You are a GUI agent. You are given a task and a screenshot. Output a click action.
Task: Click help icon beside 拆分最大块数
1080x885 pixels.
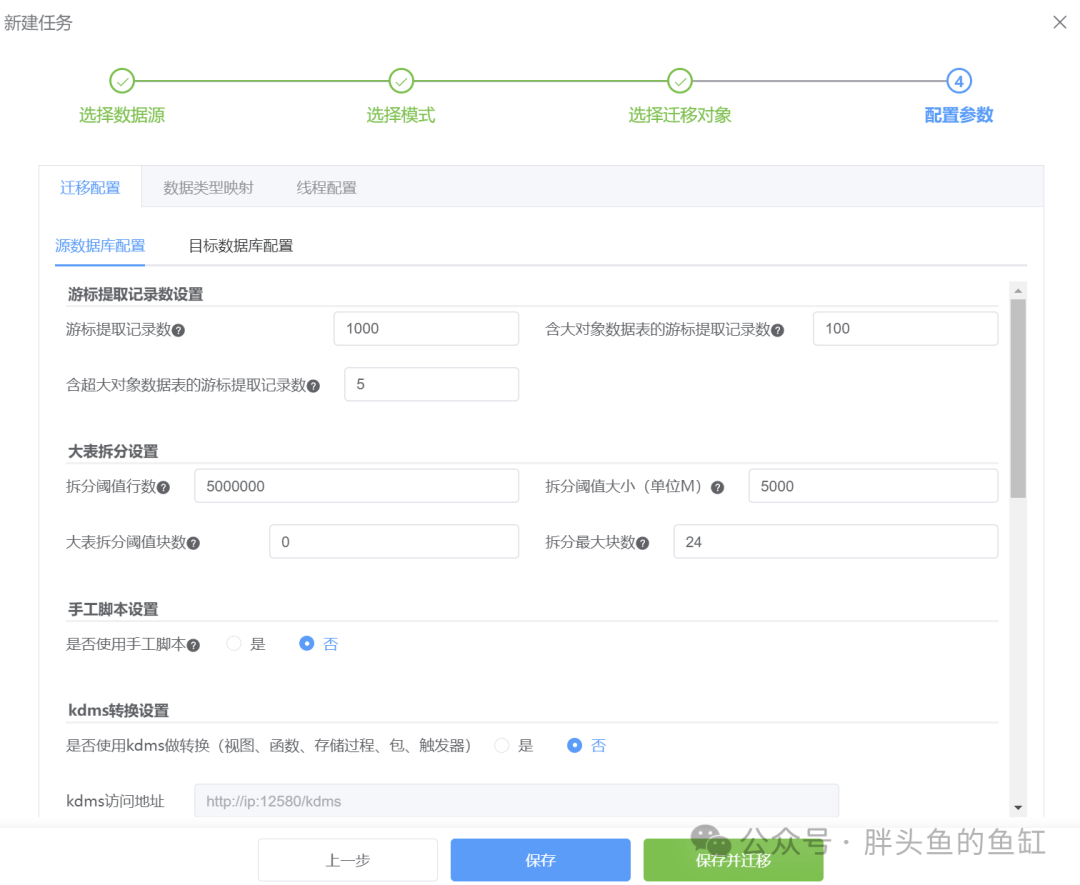tap(643, 543)
